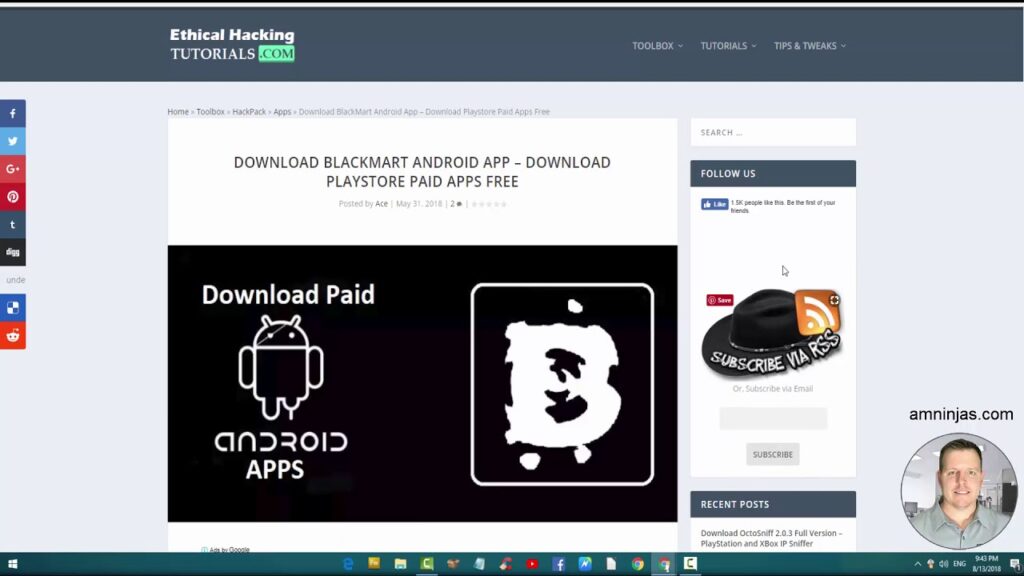The image size is (1024, 576).
Task: Open File Explorer from taskbar
Action: (x=400, y=564)
